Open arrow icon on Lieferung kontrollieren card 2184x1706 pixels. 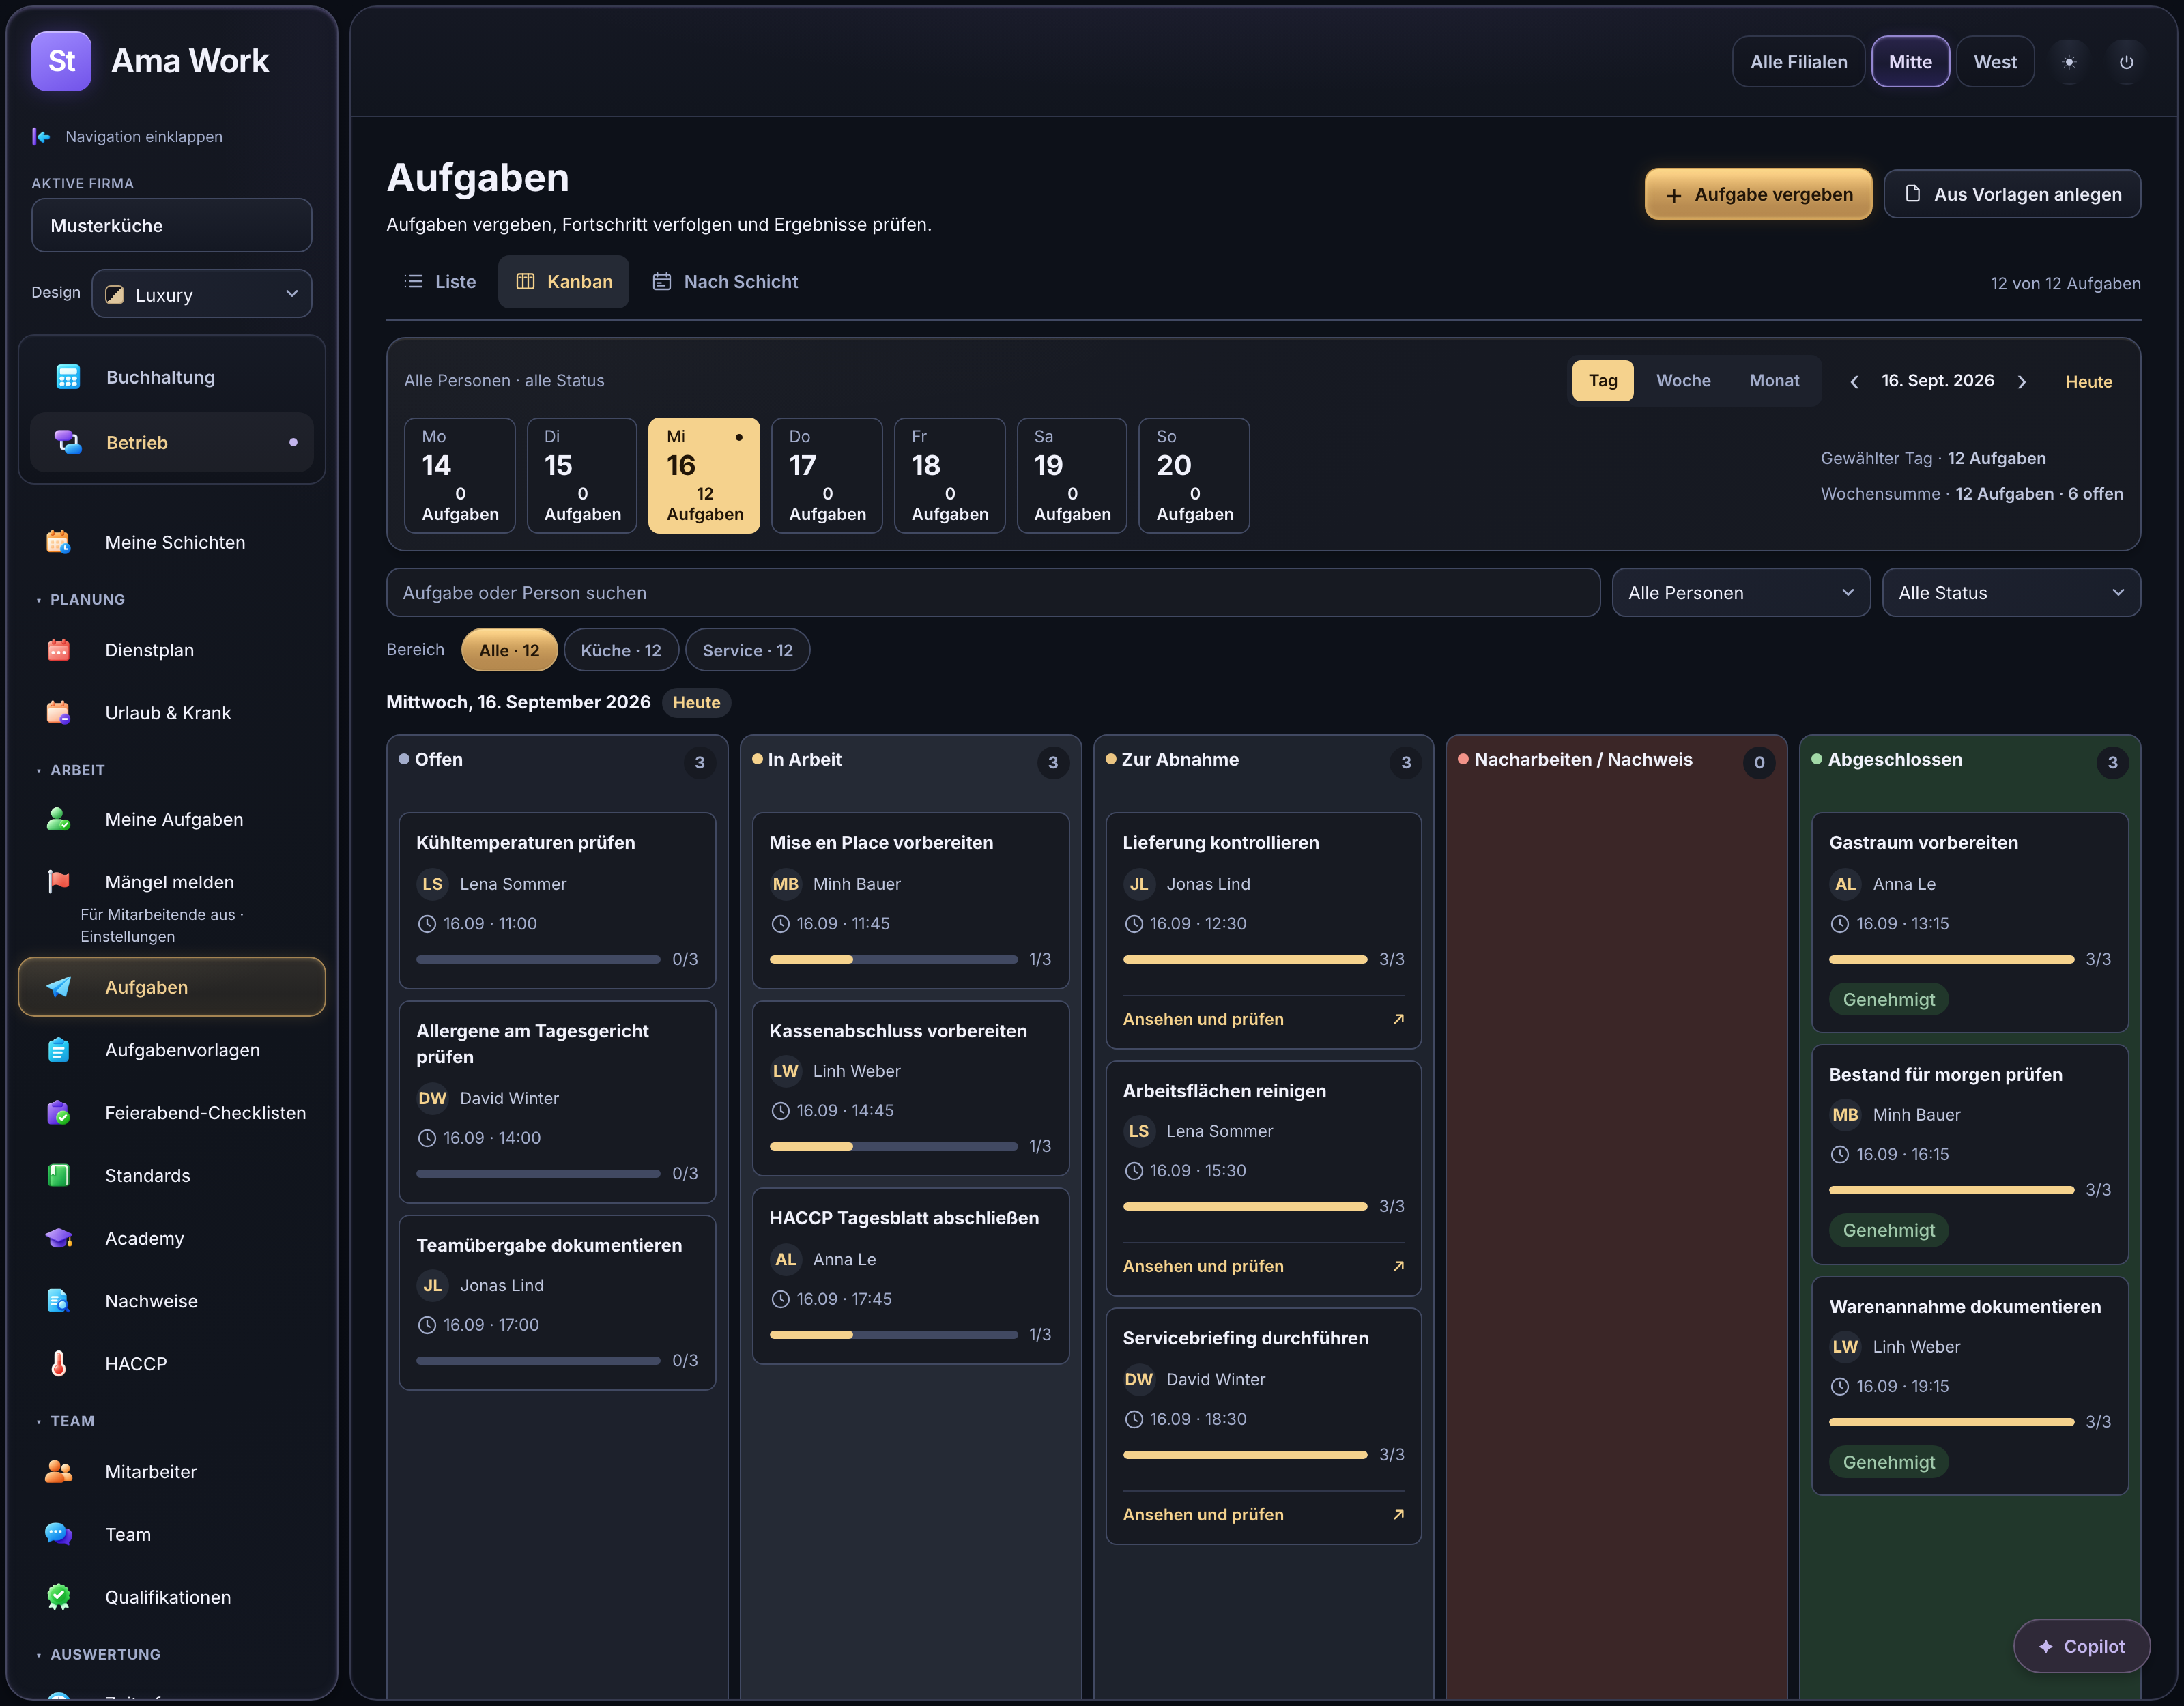pos(1398,1019)
